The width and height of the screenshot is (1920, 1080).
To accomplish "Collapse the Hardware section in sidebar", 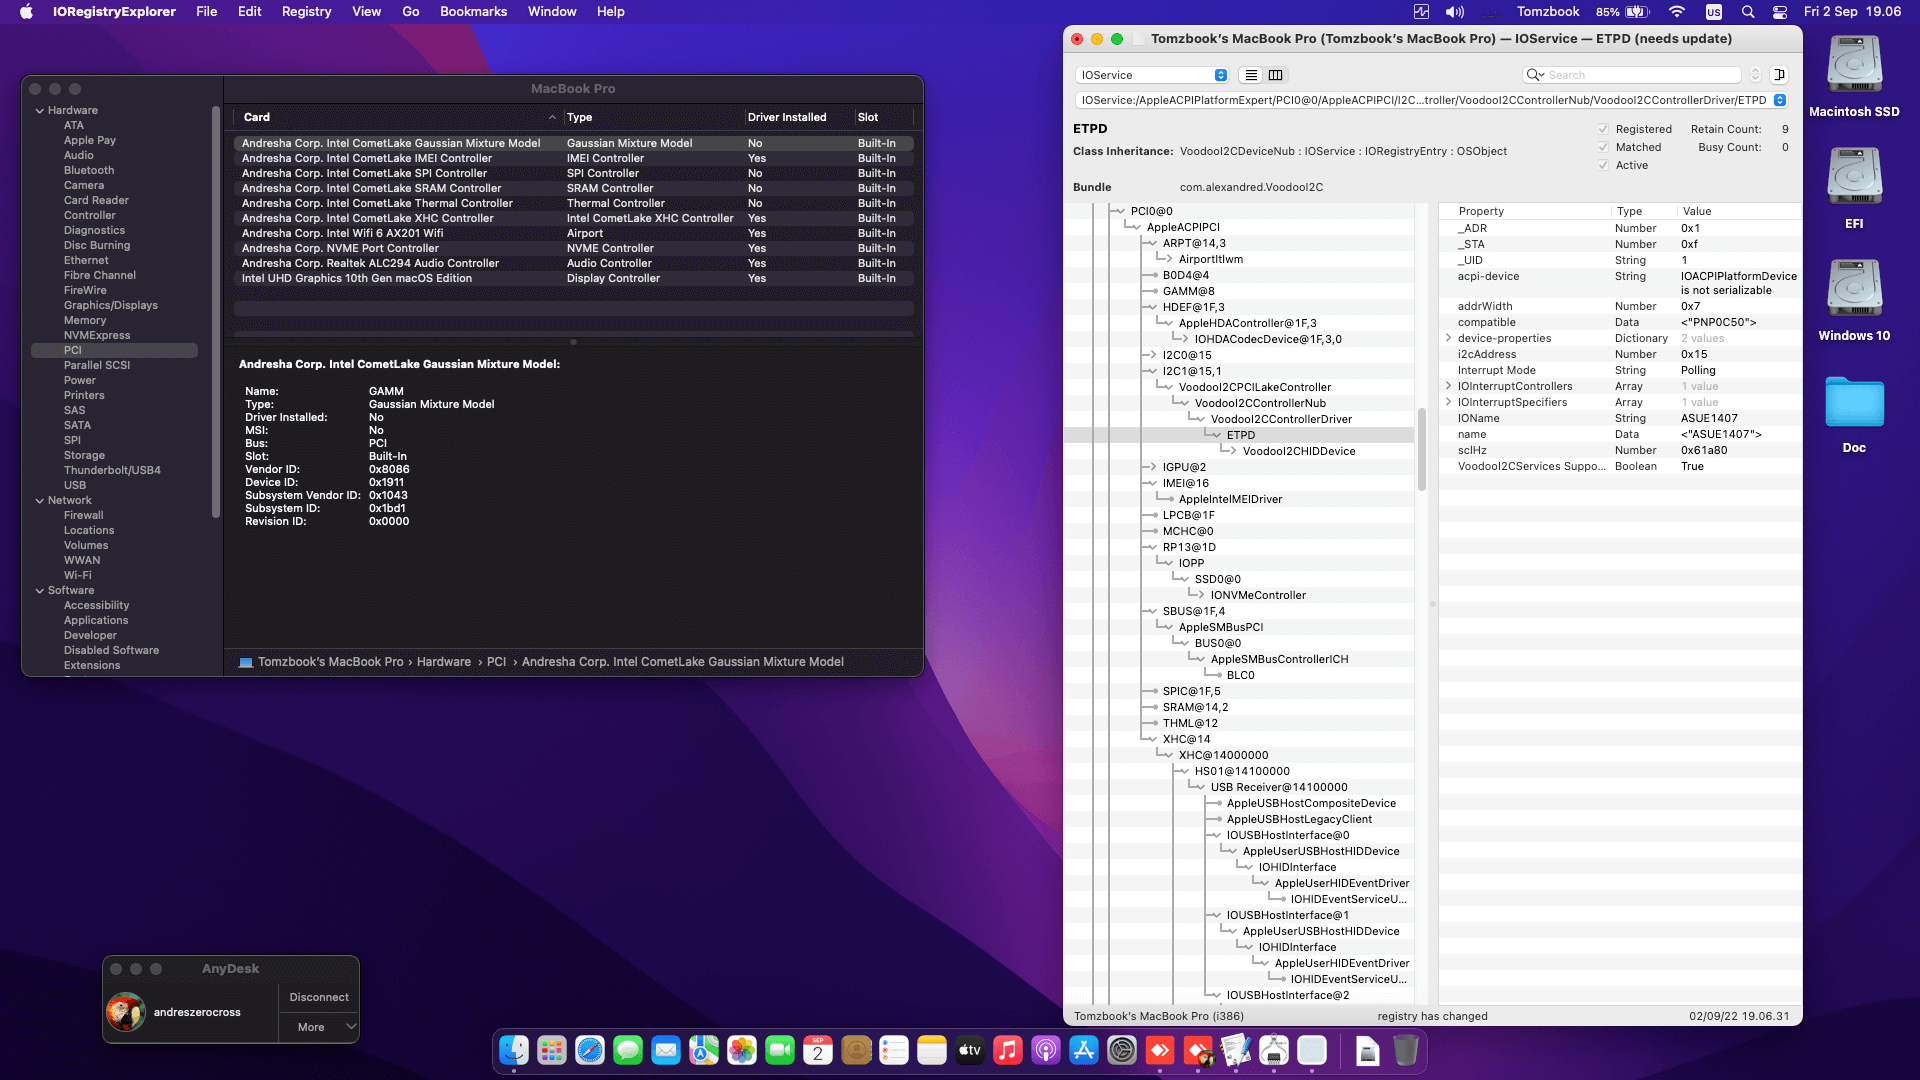I will [x=40, y=111].
